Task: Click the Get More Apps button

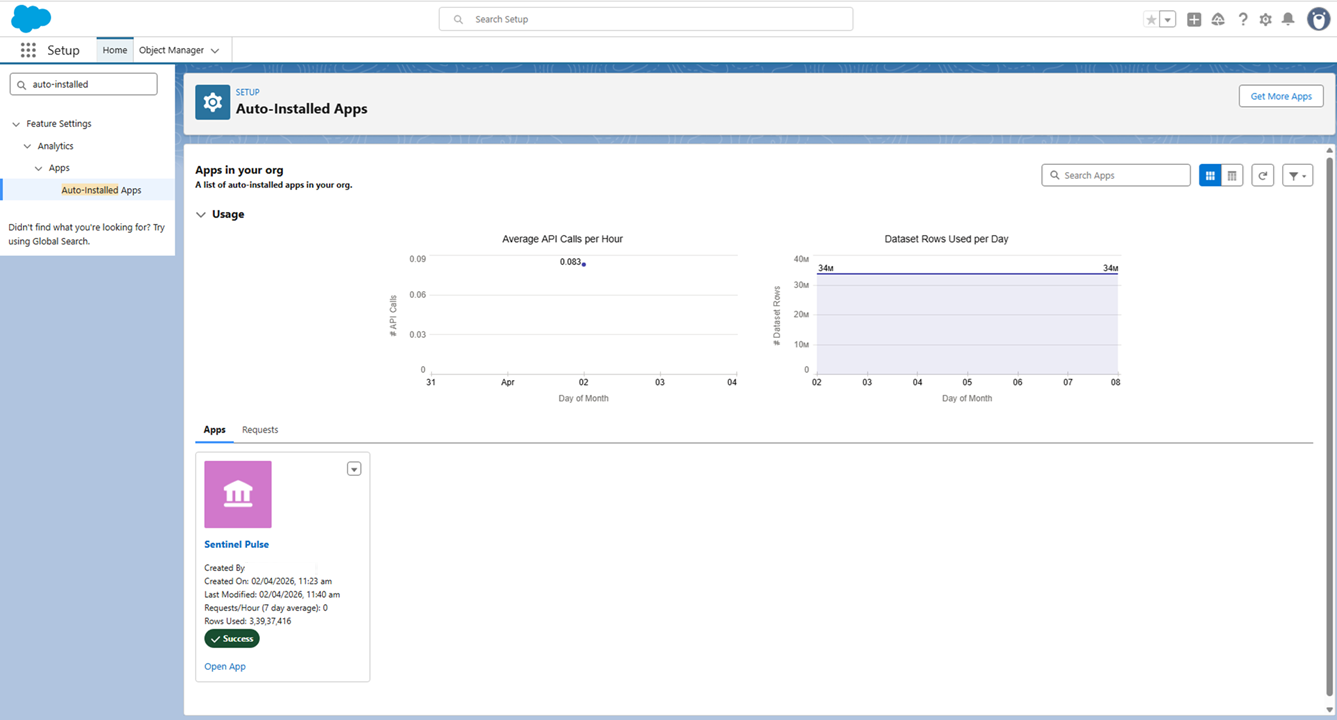Action: pos(1280,96)
